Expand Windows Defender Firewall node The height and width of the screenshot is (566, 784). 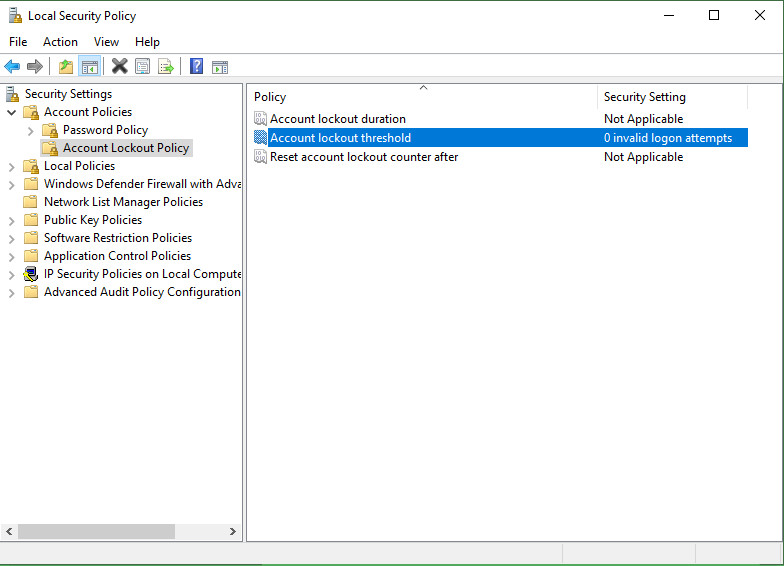[12, 185]
